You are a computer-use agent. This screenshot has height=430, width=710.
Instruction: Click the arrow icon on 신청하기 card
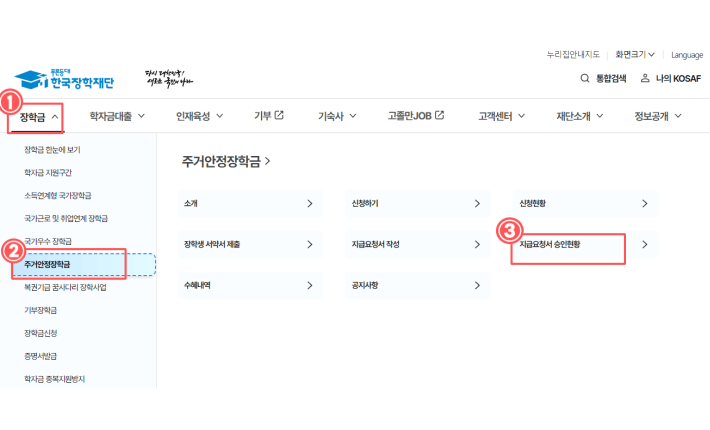pyautogui.click(x=477, y=204)
